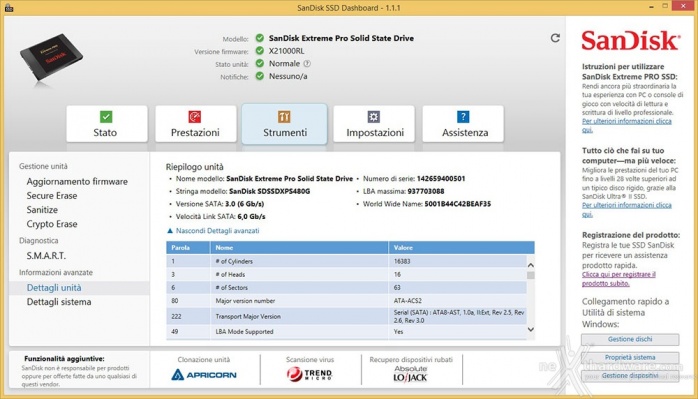Click the app icon in the title bar

pos(8,8)
